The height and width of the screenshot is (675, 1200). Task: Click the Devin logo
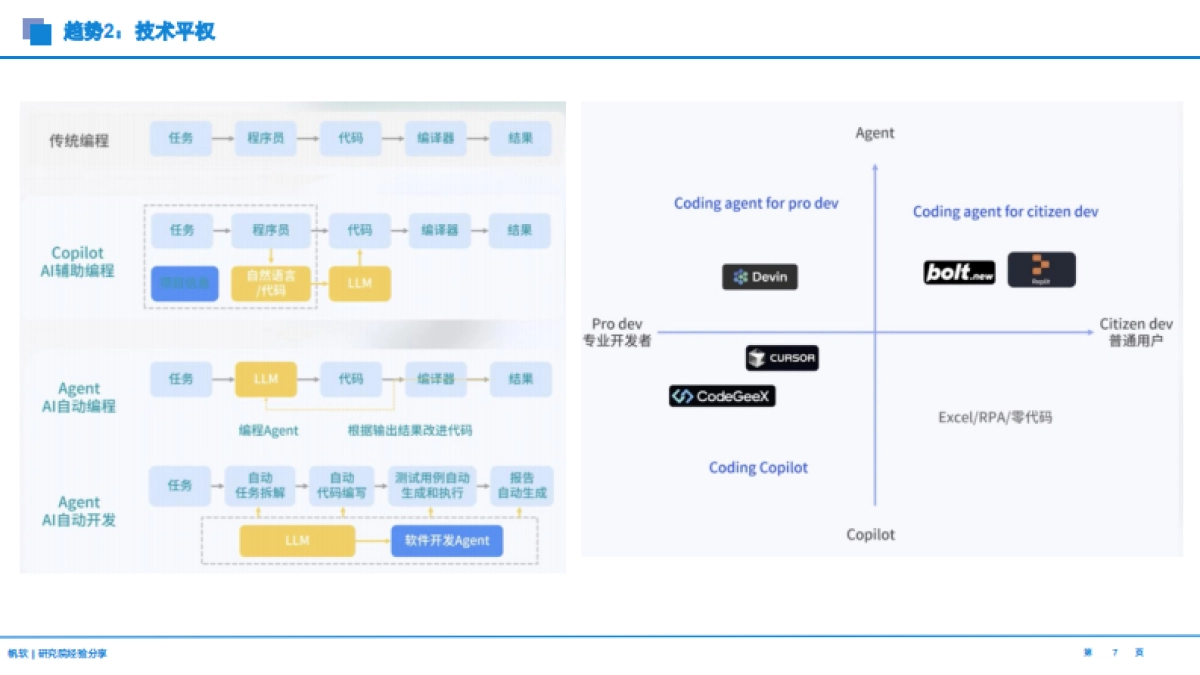[760, 277]
